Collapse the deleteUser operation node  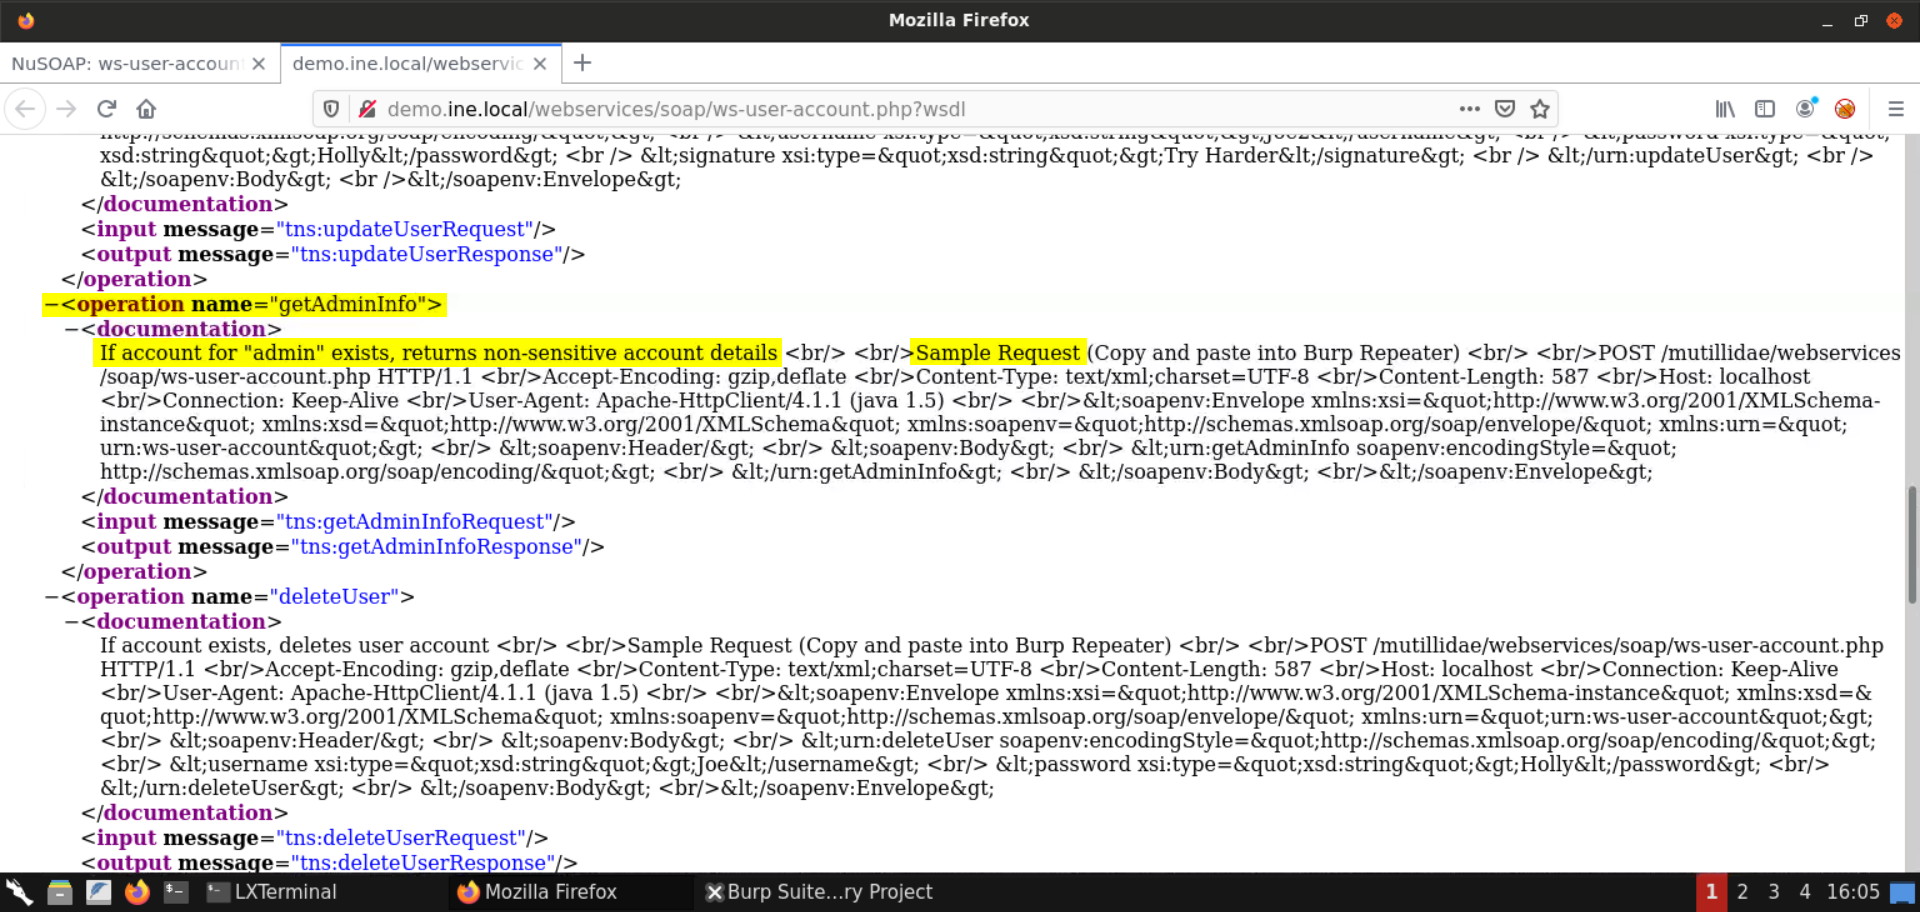click(x=51, y=597)
